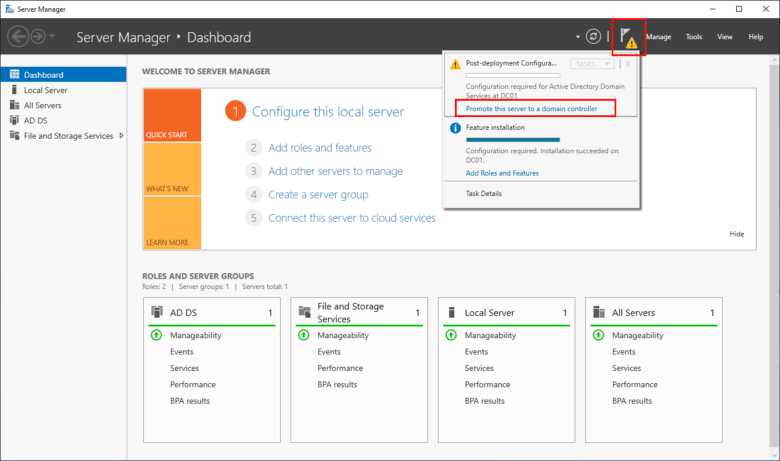
Task: Open Performance in the All Servers tile
Action: pos(635,384)
